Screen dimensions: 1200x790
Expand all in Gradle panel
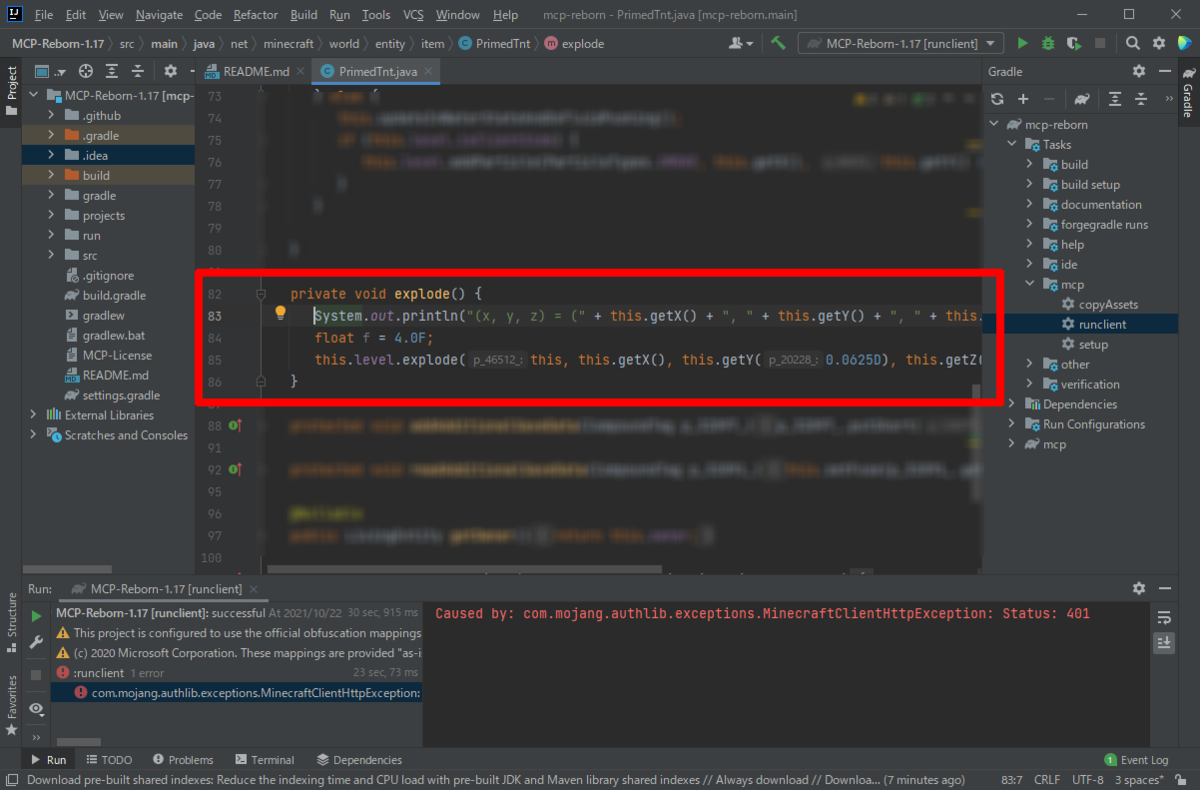(x=1115, y=98)
